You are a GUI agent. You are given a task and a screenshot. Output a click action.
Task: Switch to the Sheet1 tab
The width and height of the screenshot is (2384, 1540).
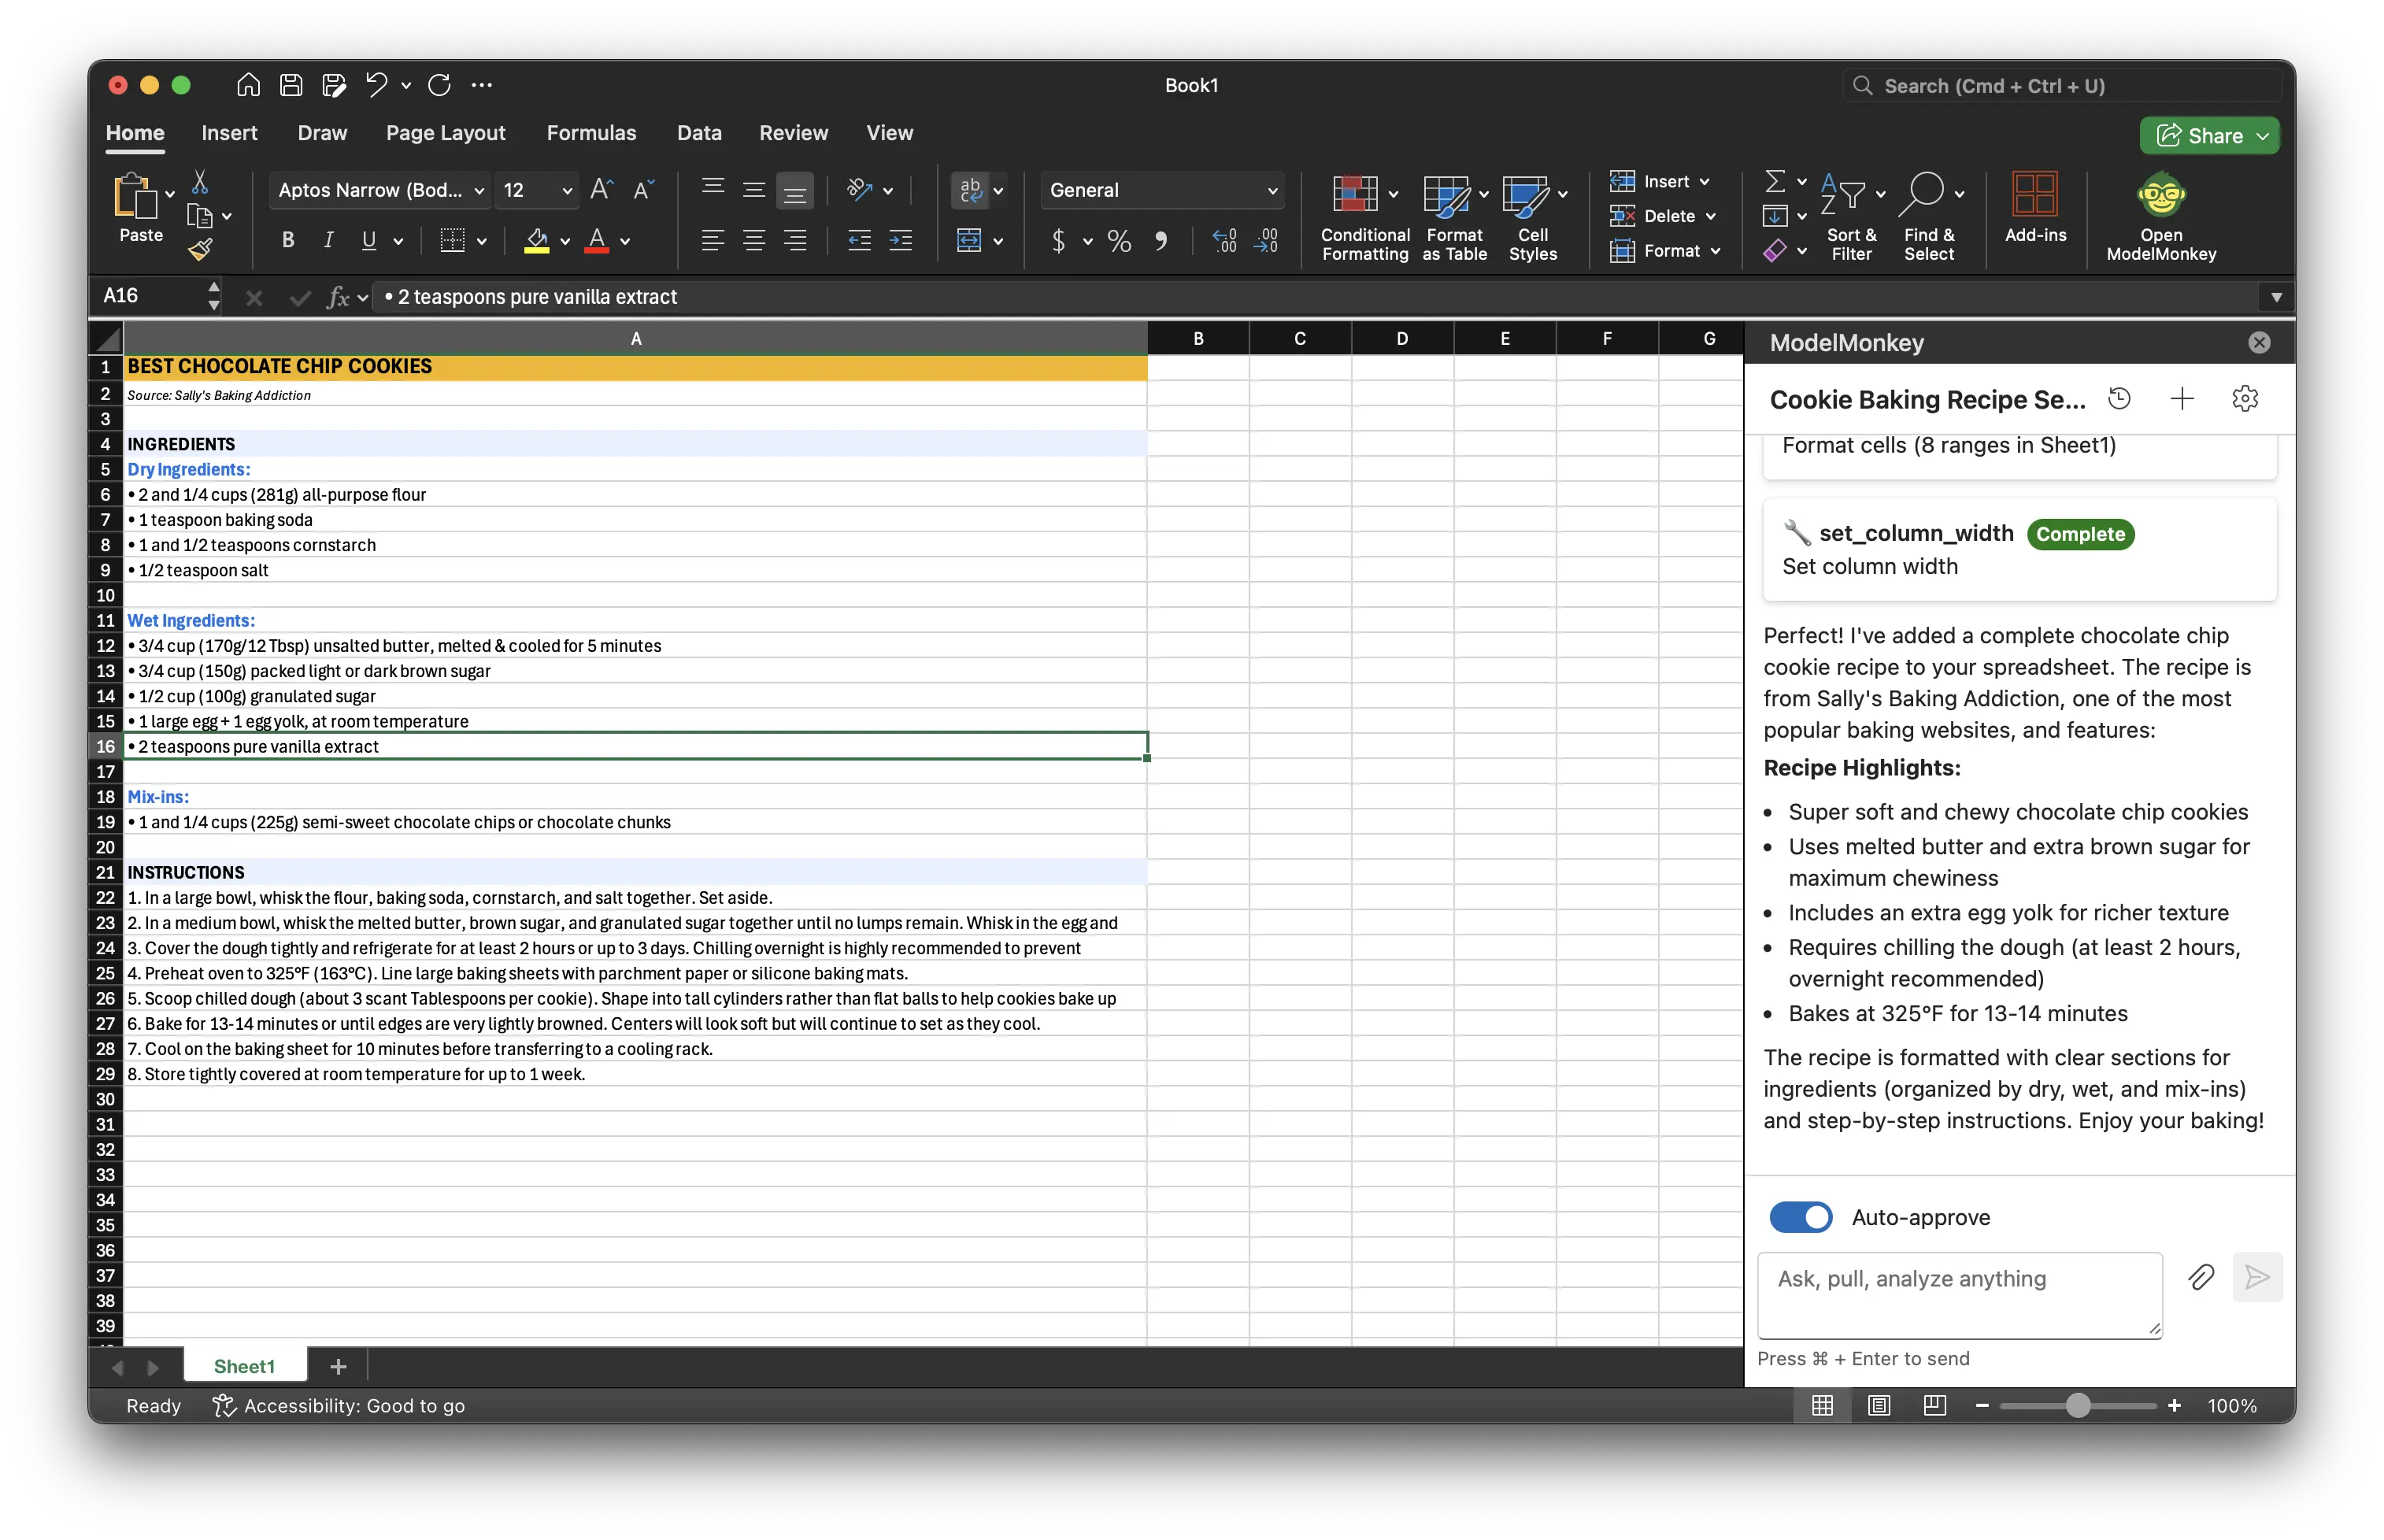click(243, 1366)
